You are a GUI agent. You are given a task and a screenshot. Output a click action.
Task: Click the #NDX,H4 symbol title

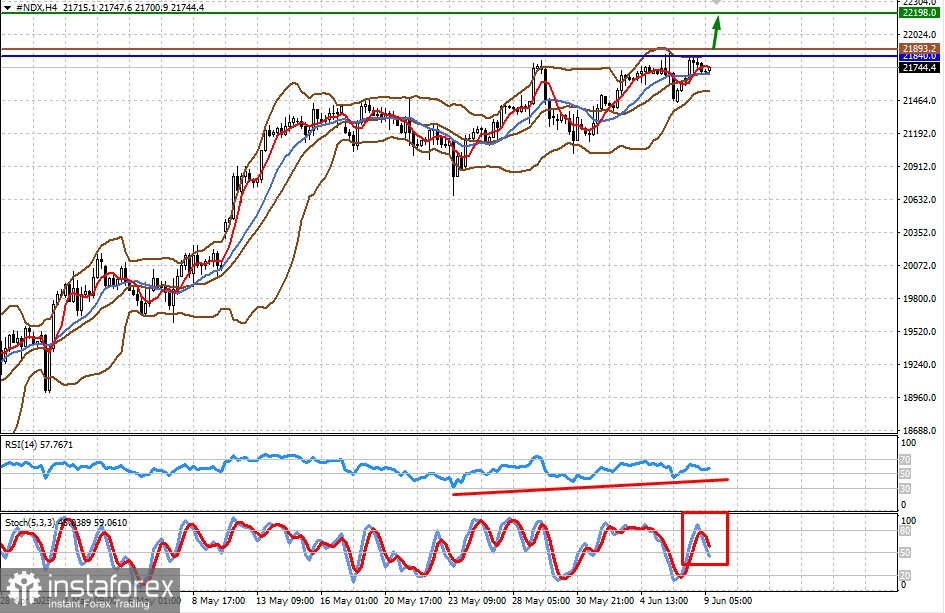36,8
